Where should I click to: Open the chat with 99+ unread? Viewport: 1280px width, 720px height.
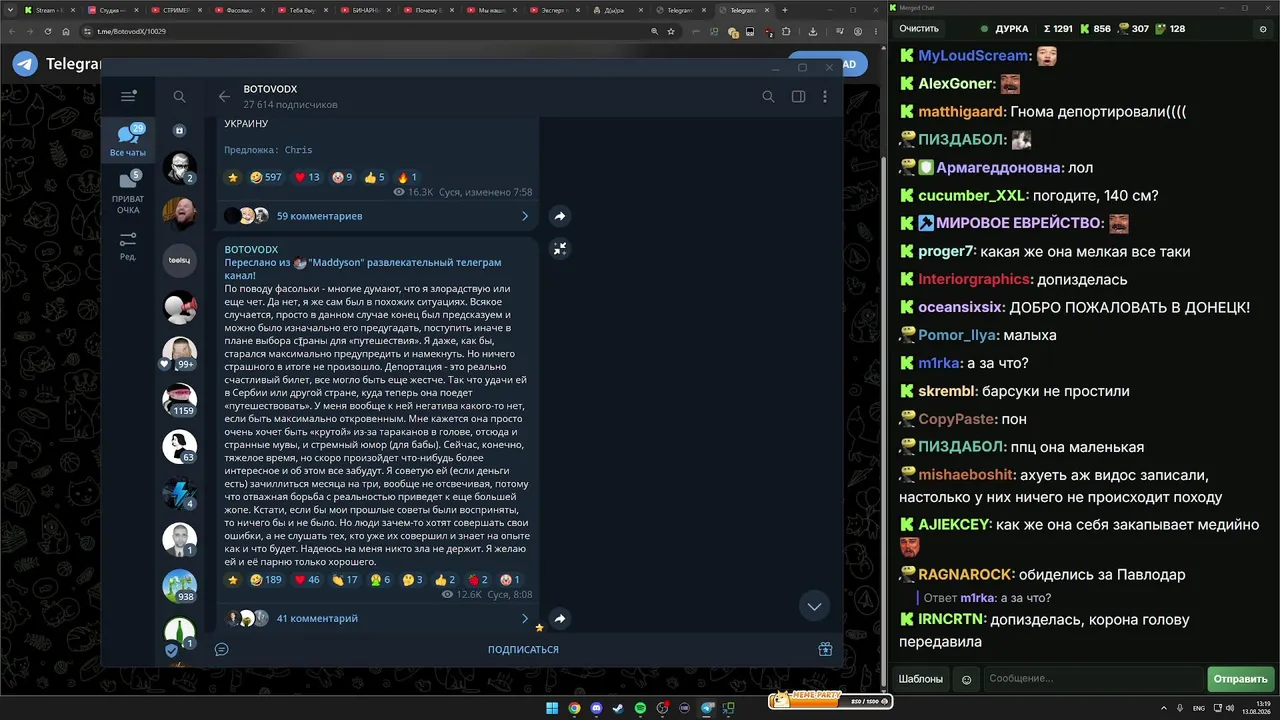pos(180,353)
